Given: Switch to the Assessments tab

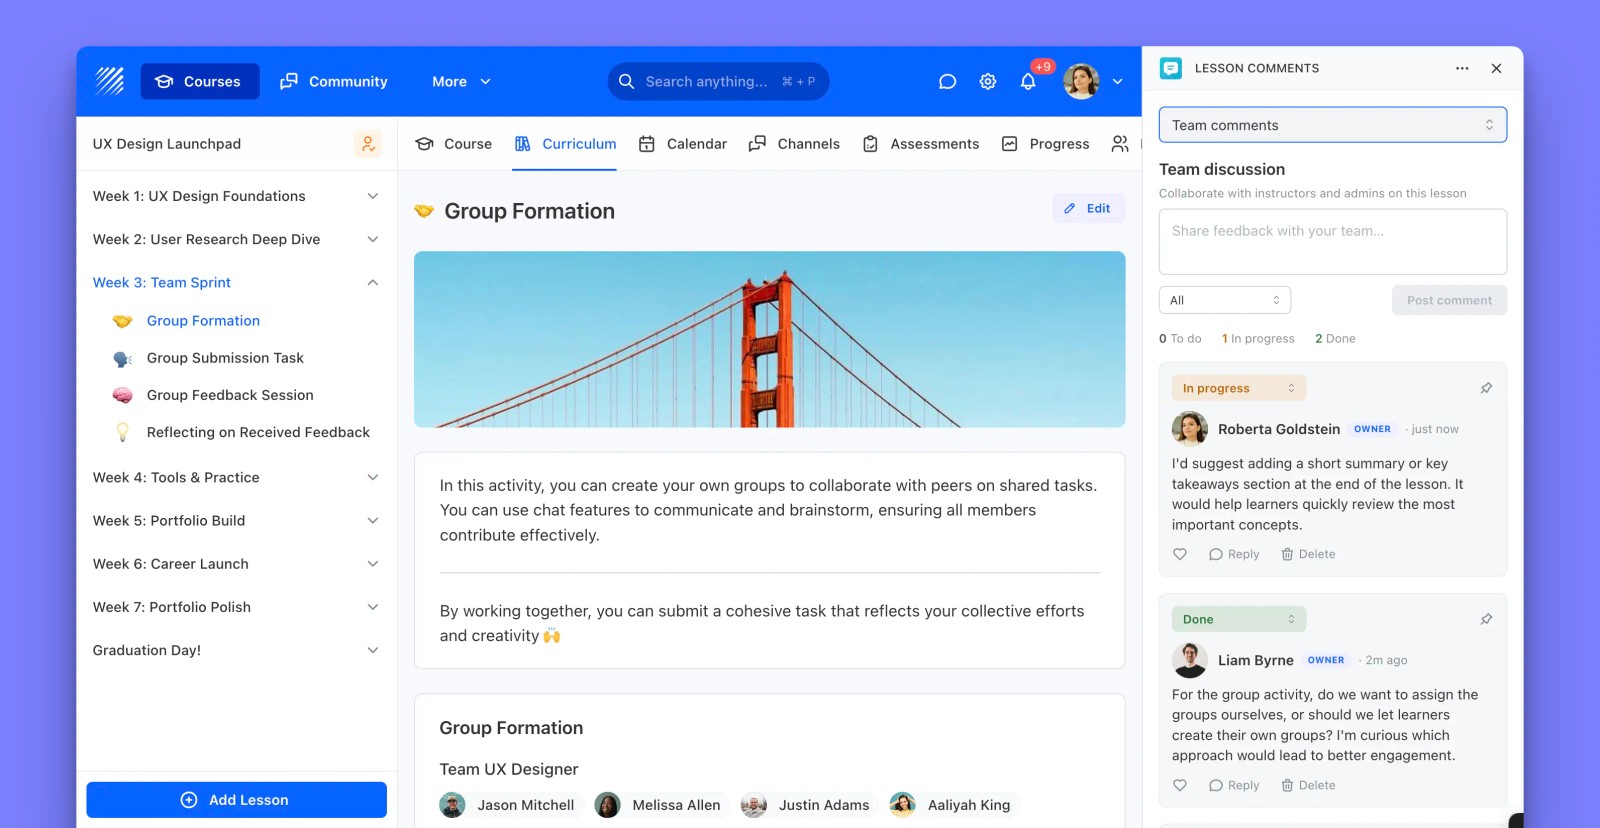Looking at the screenshot, I should click(921, 144).
